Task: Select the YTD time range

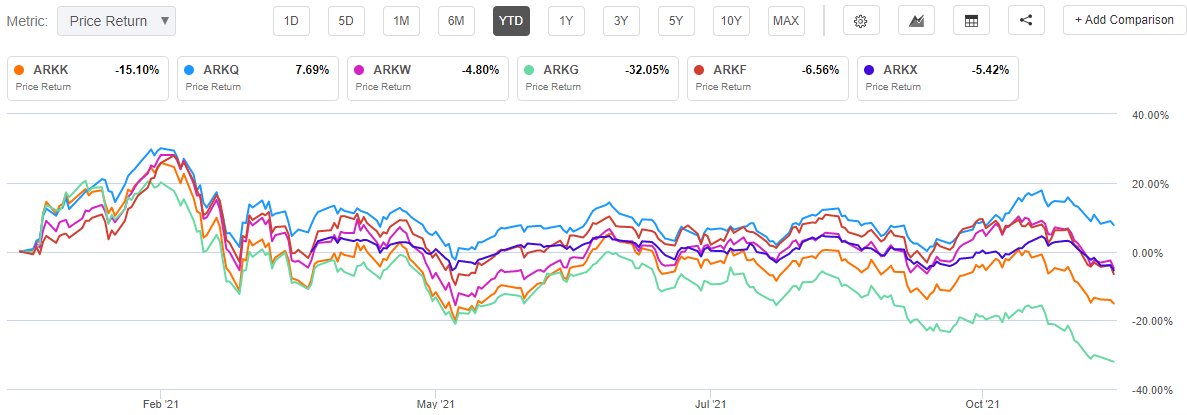Action: point(511,21)
